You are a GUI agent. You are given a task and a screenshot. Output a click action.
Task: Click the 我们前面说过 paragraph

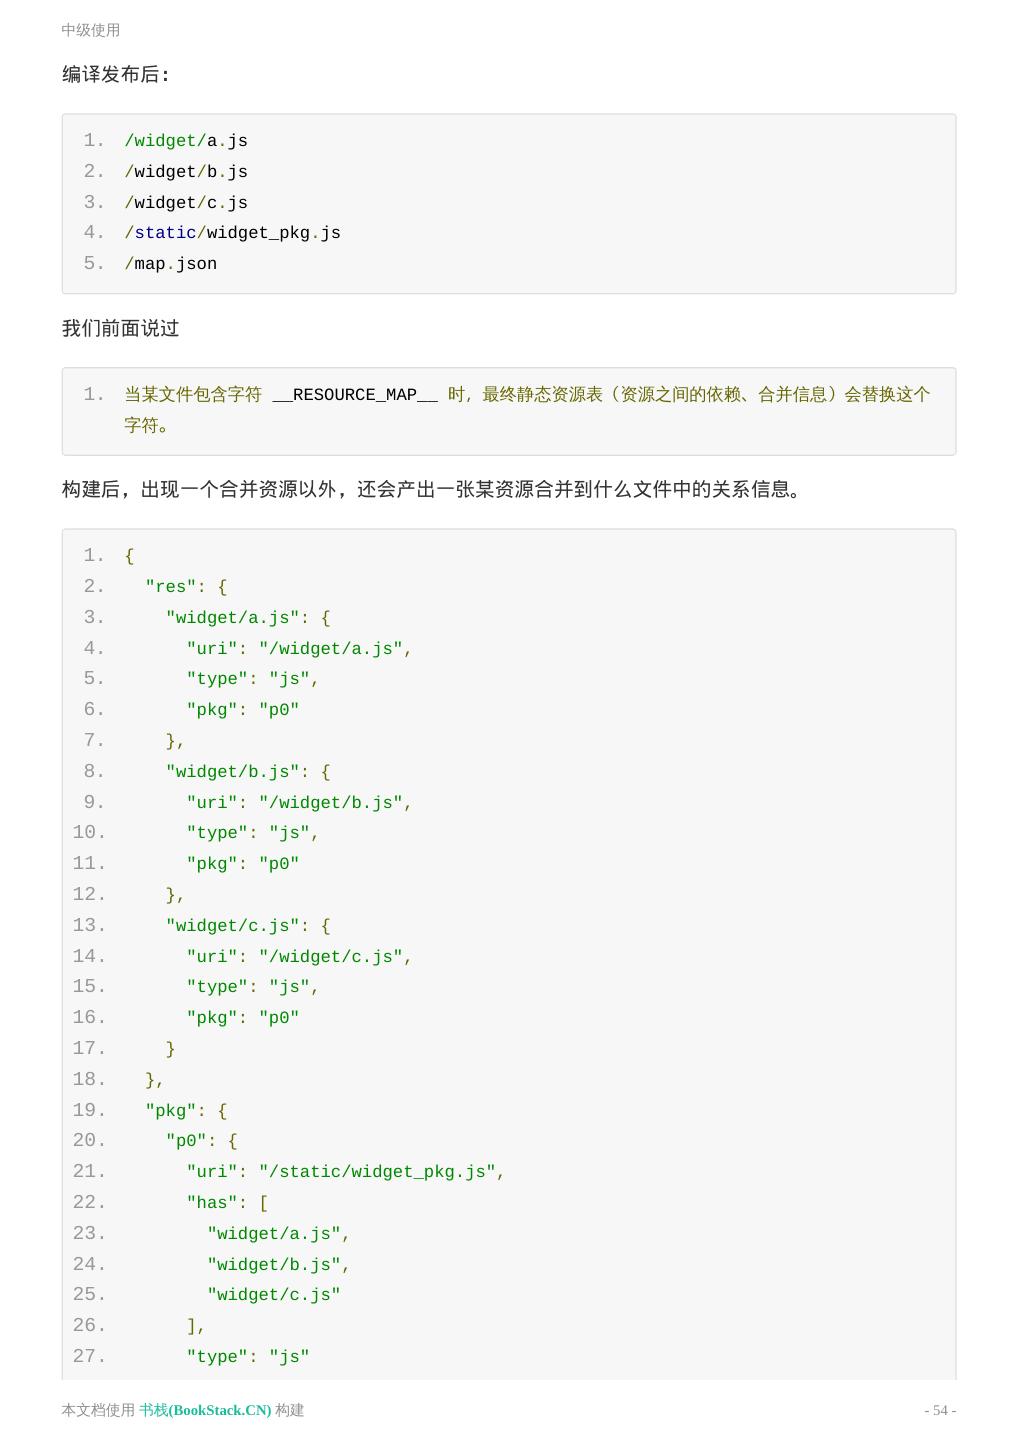121,329
